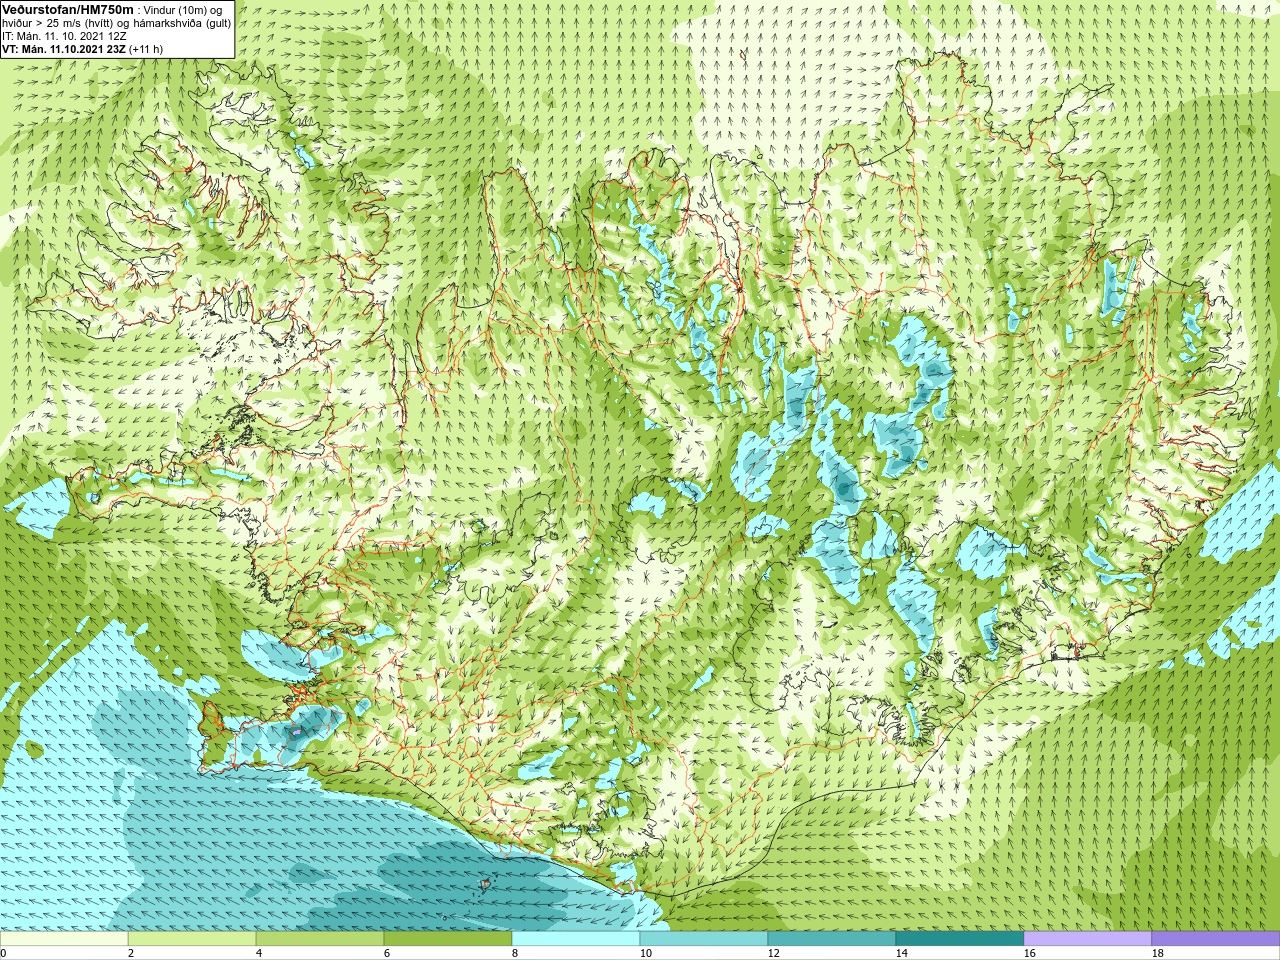Image resolution: width=1280 pixels, height=960 pixels.
Task: Click the 14–16 m/s dark teal legend swatch
Action: pyautogui.click(x=960, y=939)
